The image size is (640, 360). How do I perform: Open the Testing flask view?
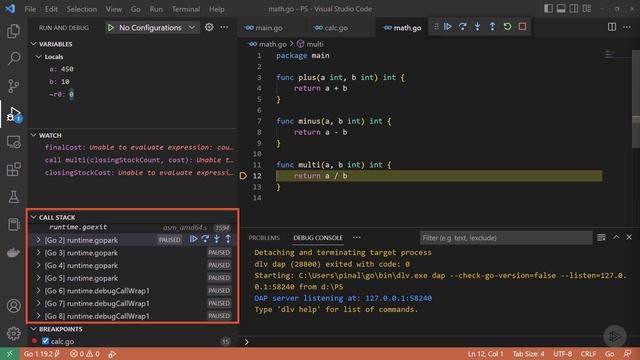pos(13,197)
